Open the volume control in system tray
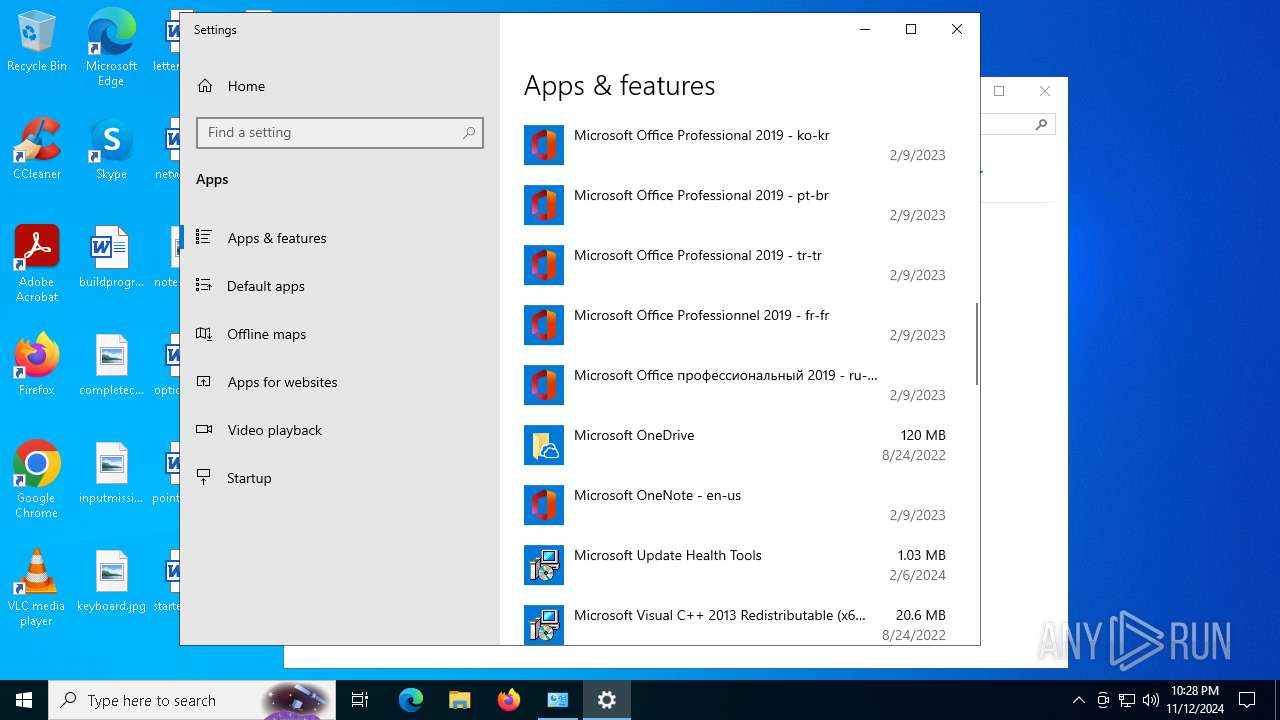The width and height of the screenshot is (1280, 720). click(x=1151, y=700)
